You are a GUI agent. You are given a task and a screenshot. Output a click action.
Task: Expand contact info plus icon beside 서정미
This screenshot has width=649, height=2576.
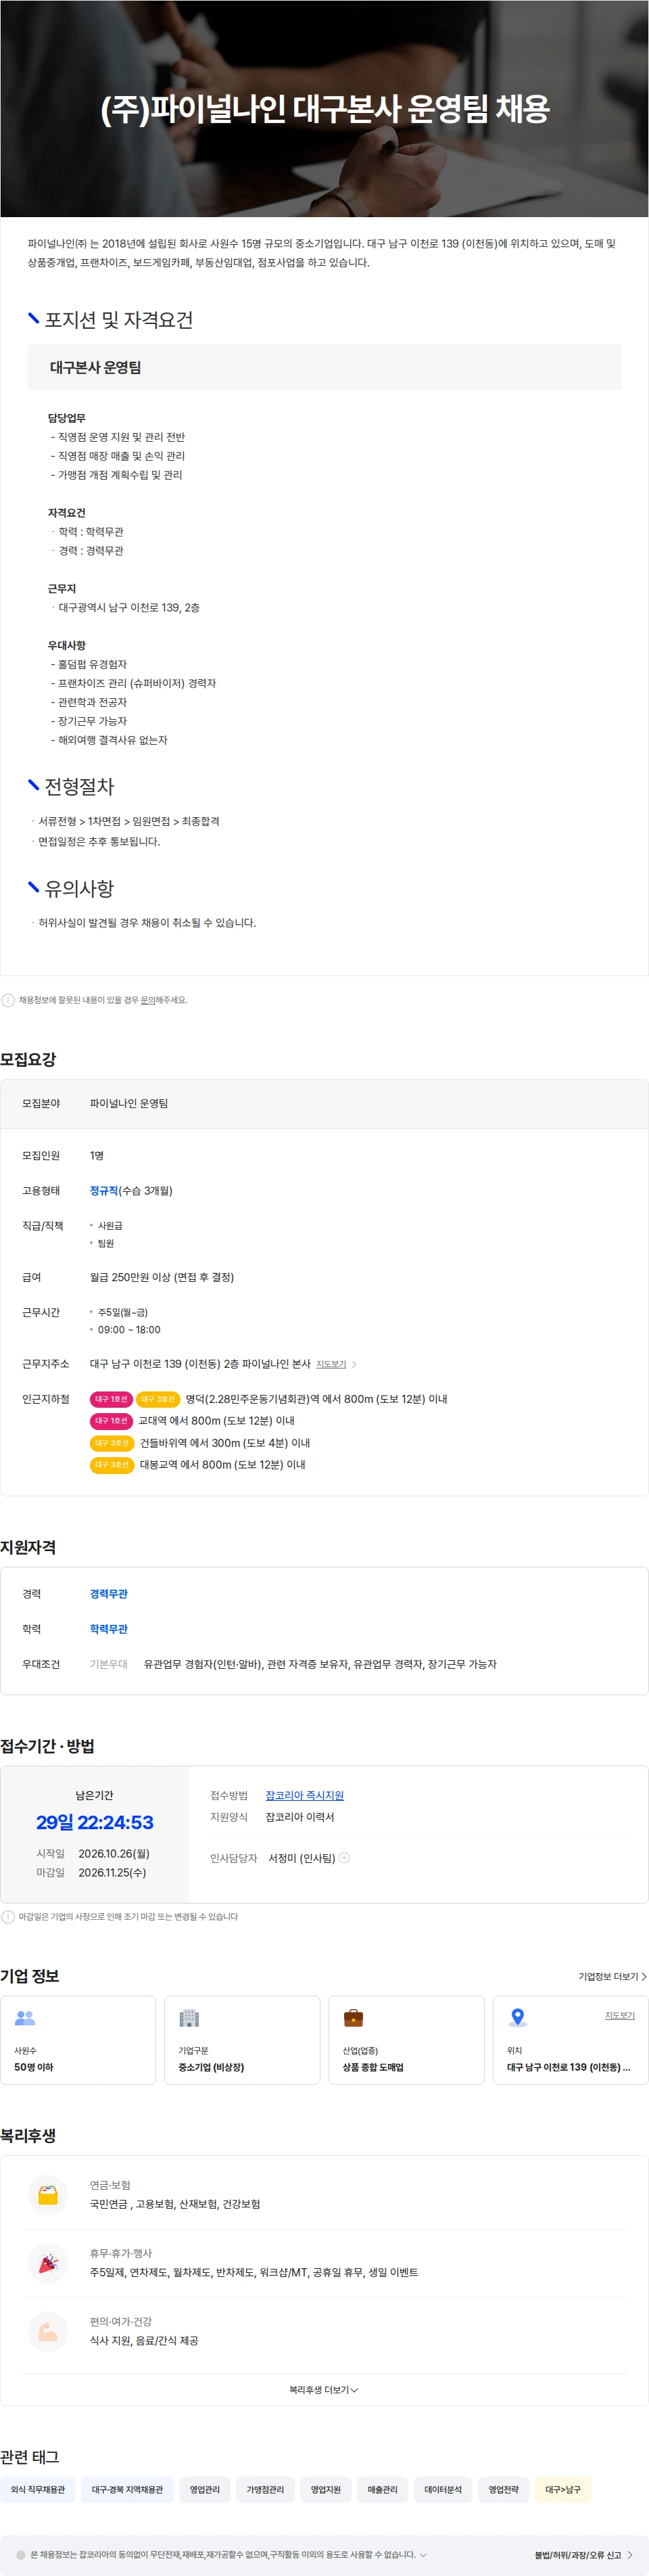click(344, 1858)
